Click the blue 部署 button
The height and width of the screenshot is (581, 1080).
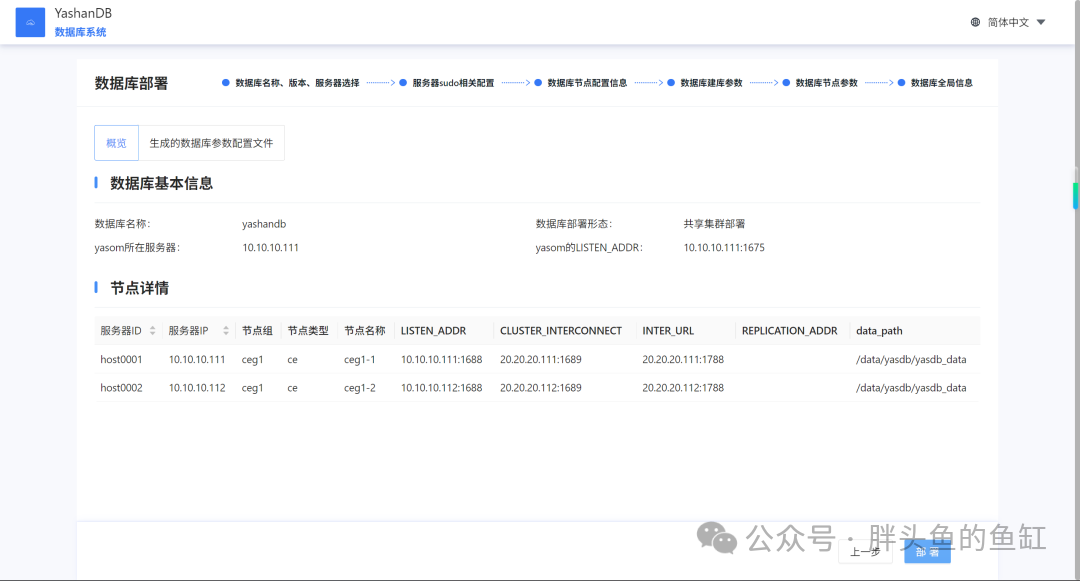click(x=927, y=551)
